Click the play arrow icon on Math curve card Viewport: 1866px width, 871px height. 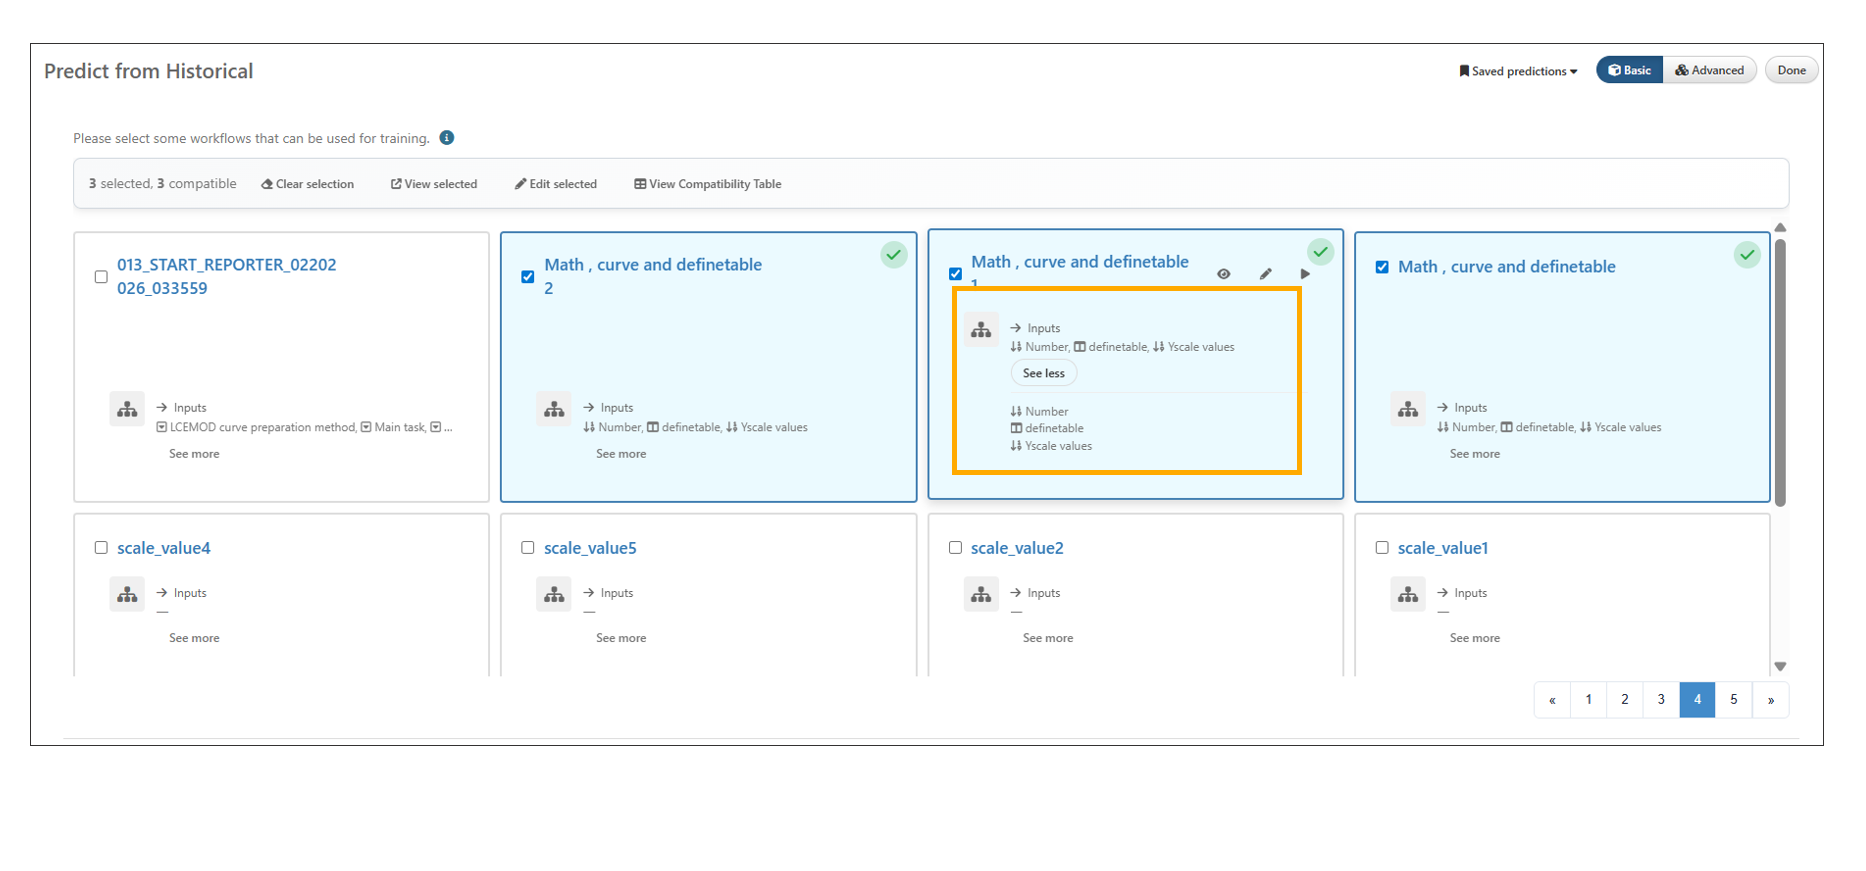[x=1305, y=274]
